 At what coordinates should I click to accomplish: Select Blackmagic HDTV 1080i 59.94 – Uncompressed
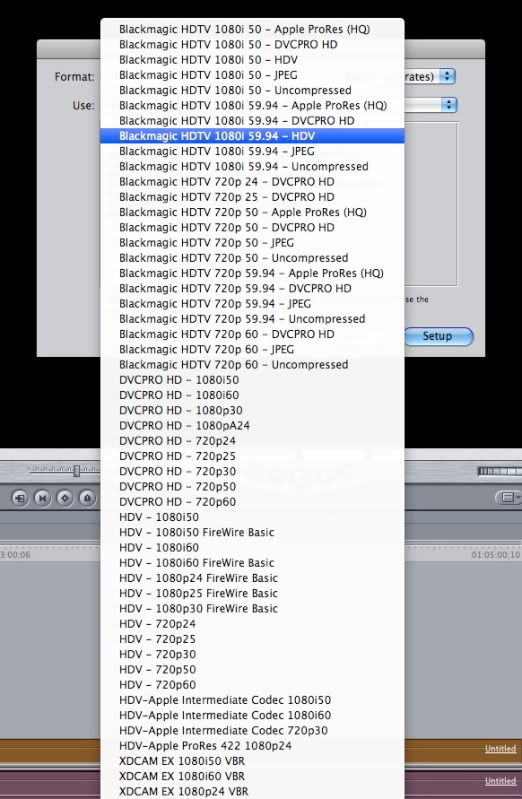click(252, 167)
